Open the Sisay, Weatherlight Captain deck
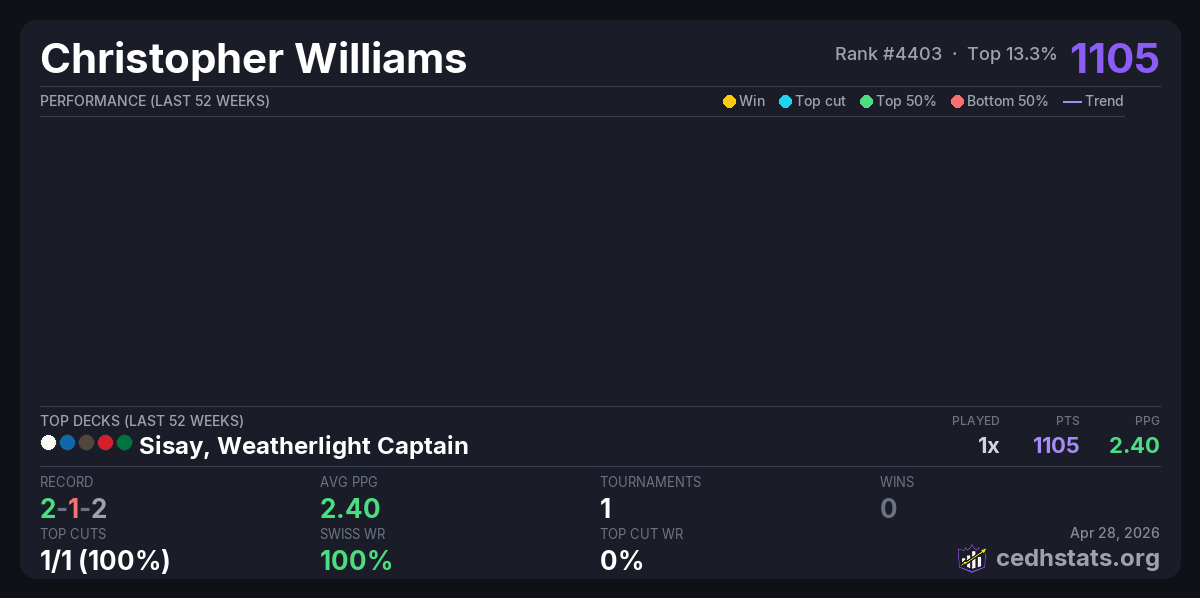The image size is (1200, 598). (x=303, y=446)
